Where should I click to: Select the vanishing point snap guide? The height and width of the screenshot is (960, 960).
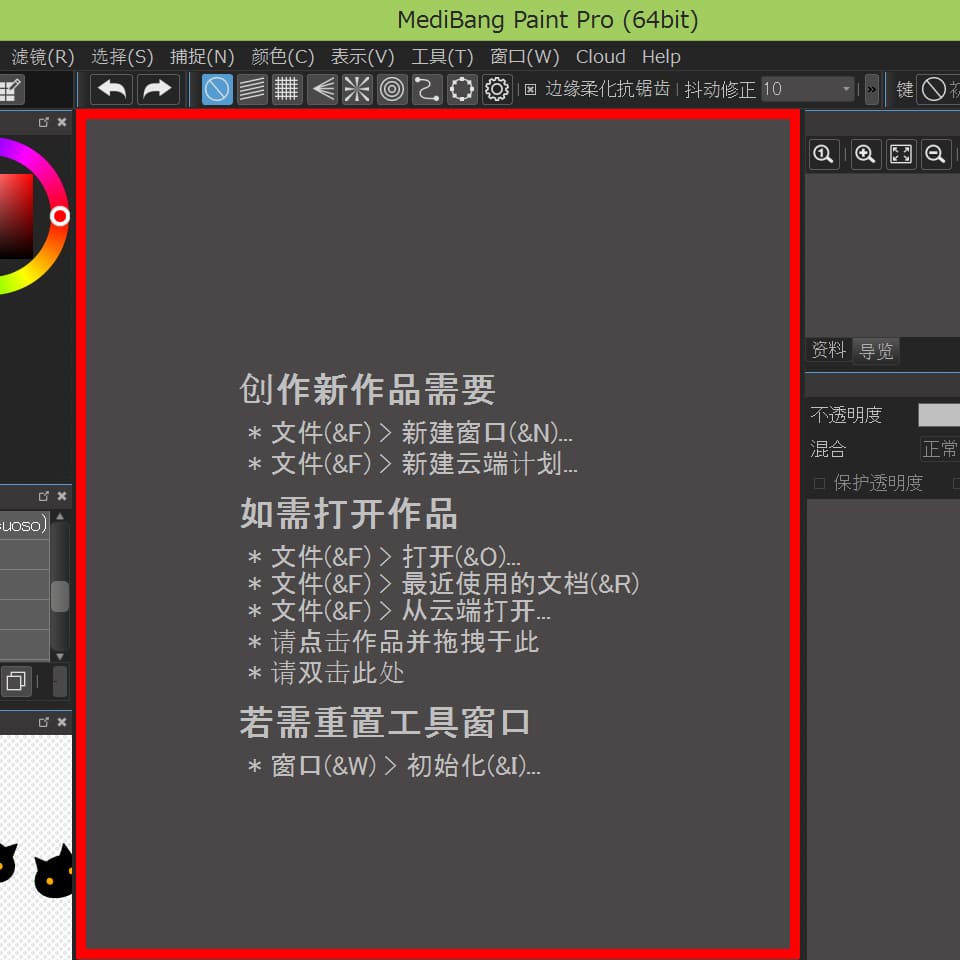(x=322, y=89)
